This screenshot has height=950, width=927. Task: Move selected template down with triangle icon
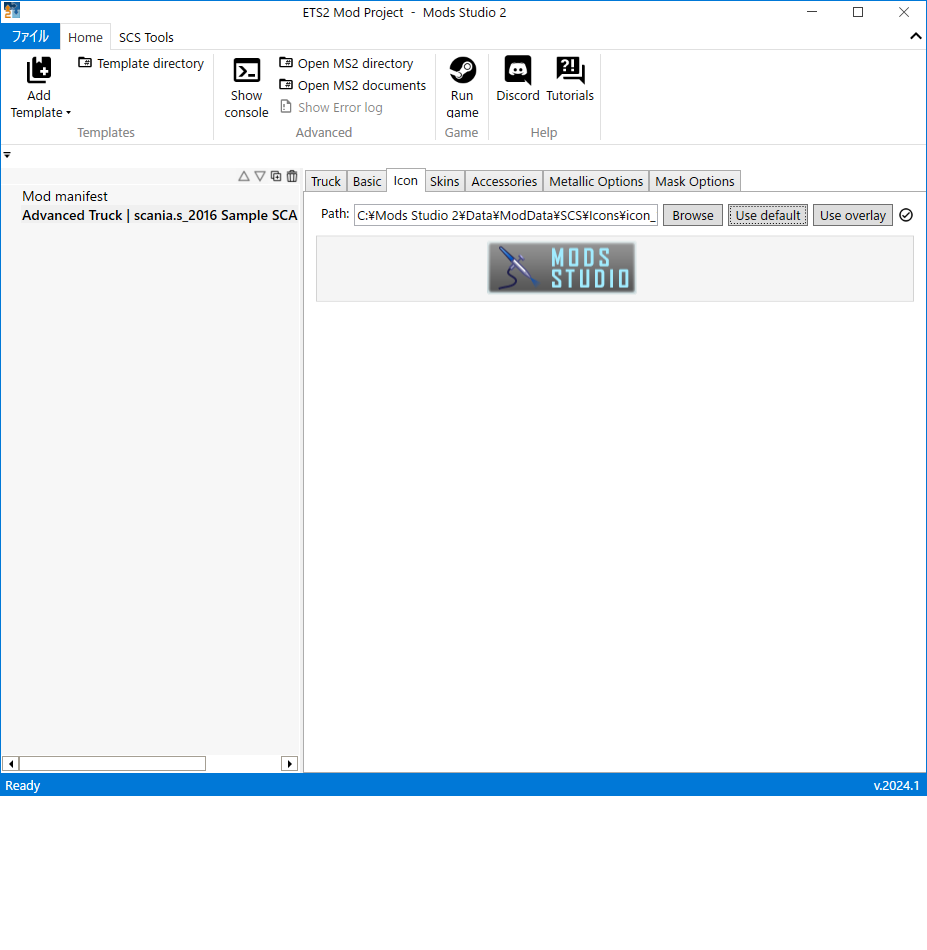pos(260,176)
